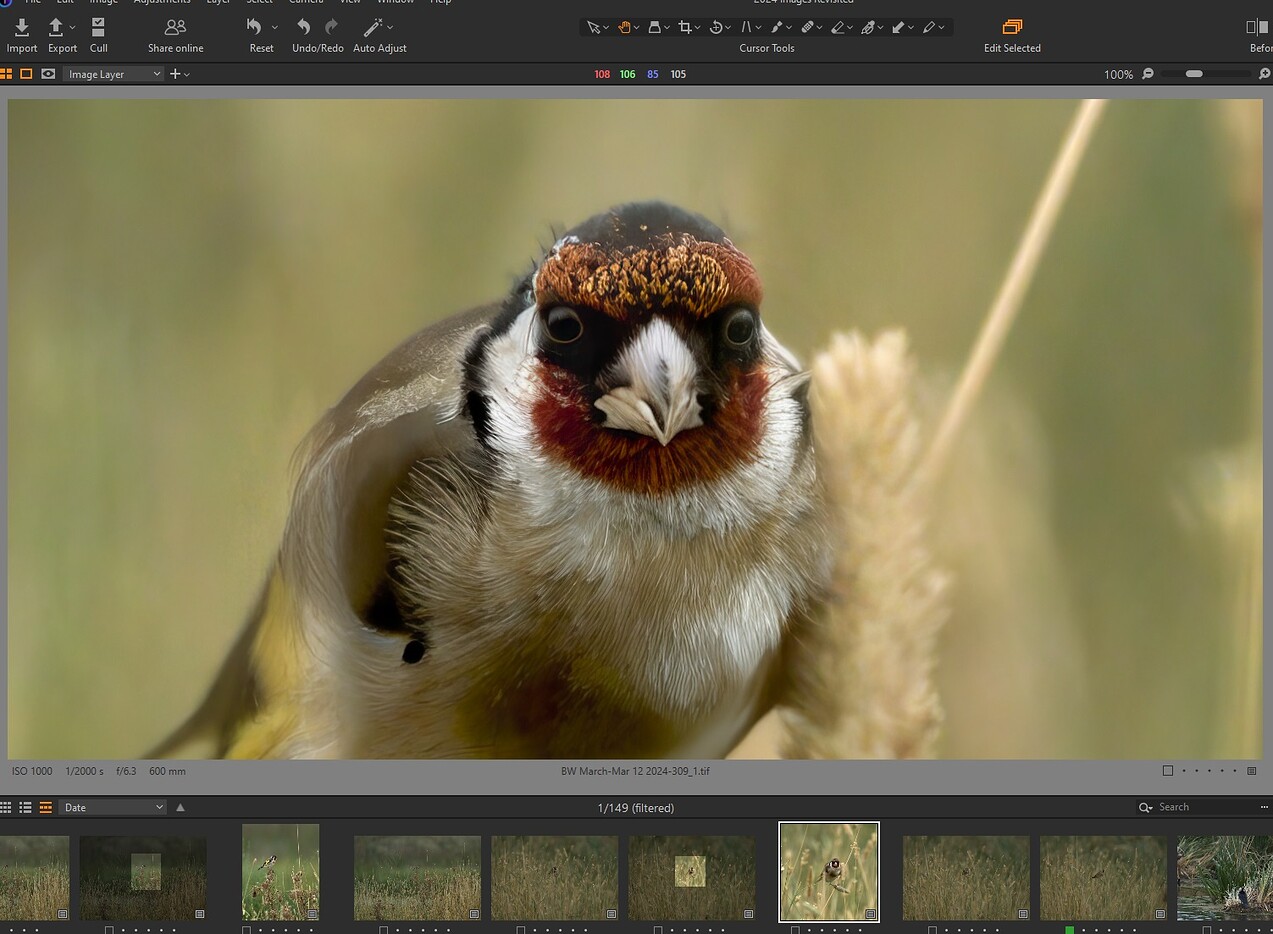Toggle ascending sort order in the browser

pyautogui.click(x=180, y=807)
